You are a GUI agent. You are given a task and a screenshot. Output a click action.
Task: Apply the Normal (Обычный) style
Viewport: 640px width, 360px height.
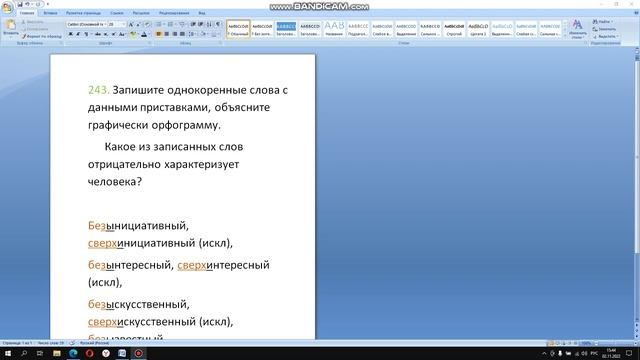pyautogui.click(x=238, y=29)
